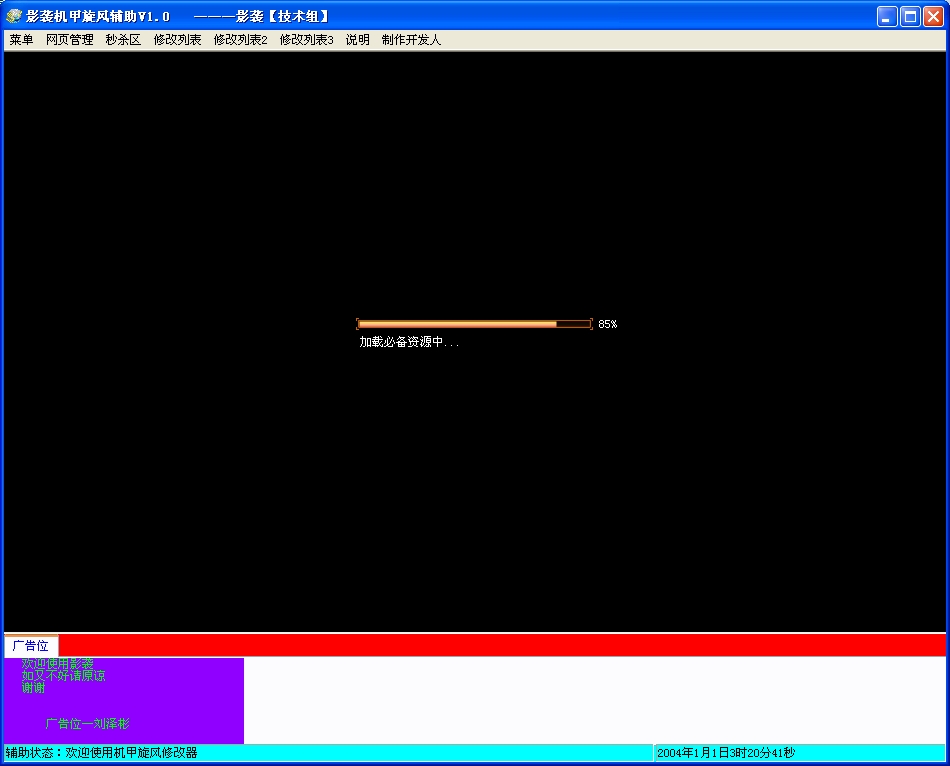950x766 pixels.
Task: Click the 广告位一刘泽彬 text in purple panel
Action: coord(87,724)
